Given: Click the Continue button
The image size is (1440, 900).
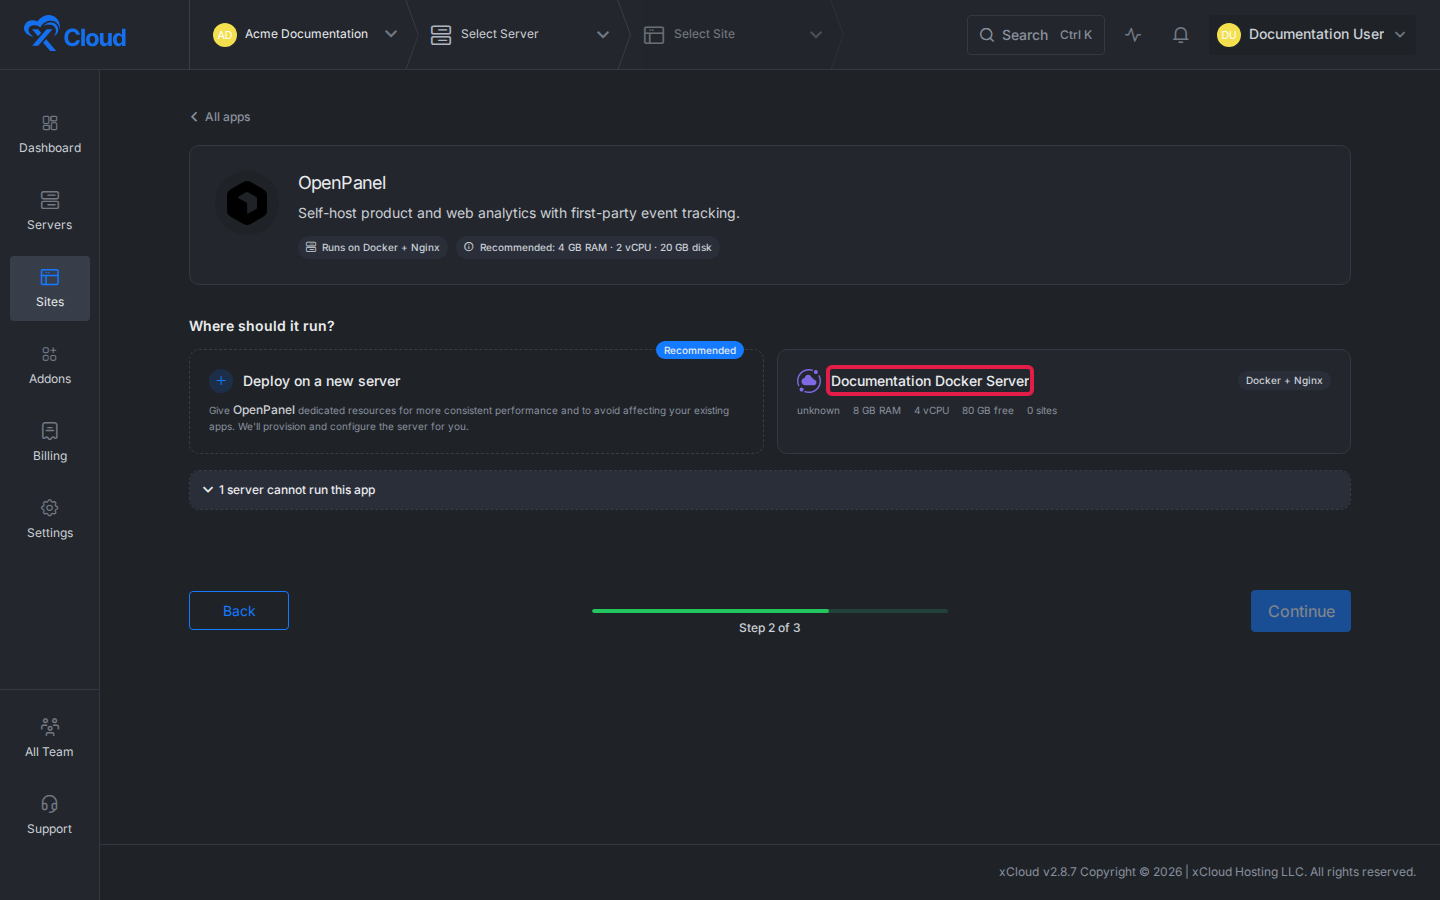Looking at the screenshot, I should pyautogui.click(x=1301, y=611).
